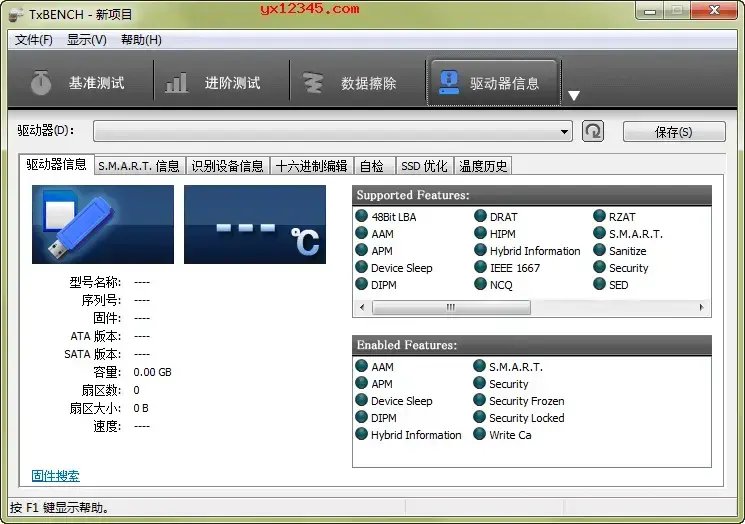Click the 型号名称 label
Viewport: 745px width, 524px height.
point(95,282)
